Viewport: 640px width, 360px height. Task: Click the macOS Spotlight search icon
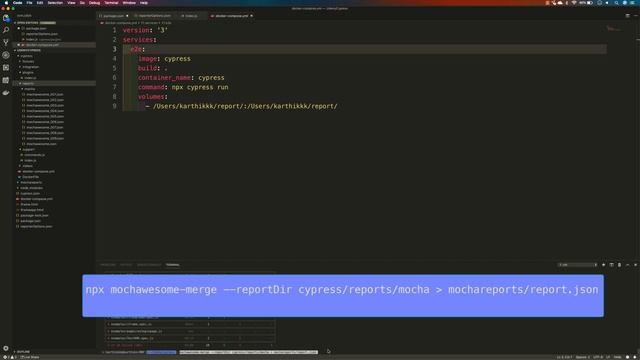[x=616, y=3]
